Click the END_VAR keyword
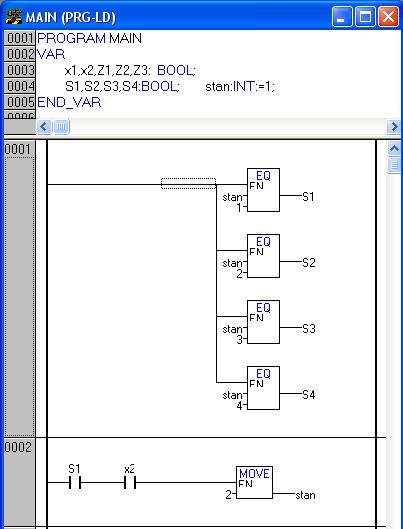403x529 pixels. (69, 102)
